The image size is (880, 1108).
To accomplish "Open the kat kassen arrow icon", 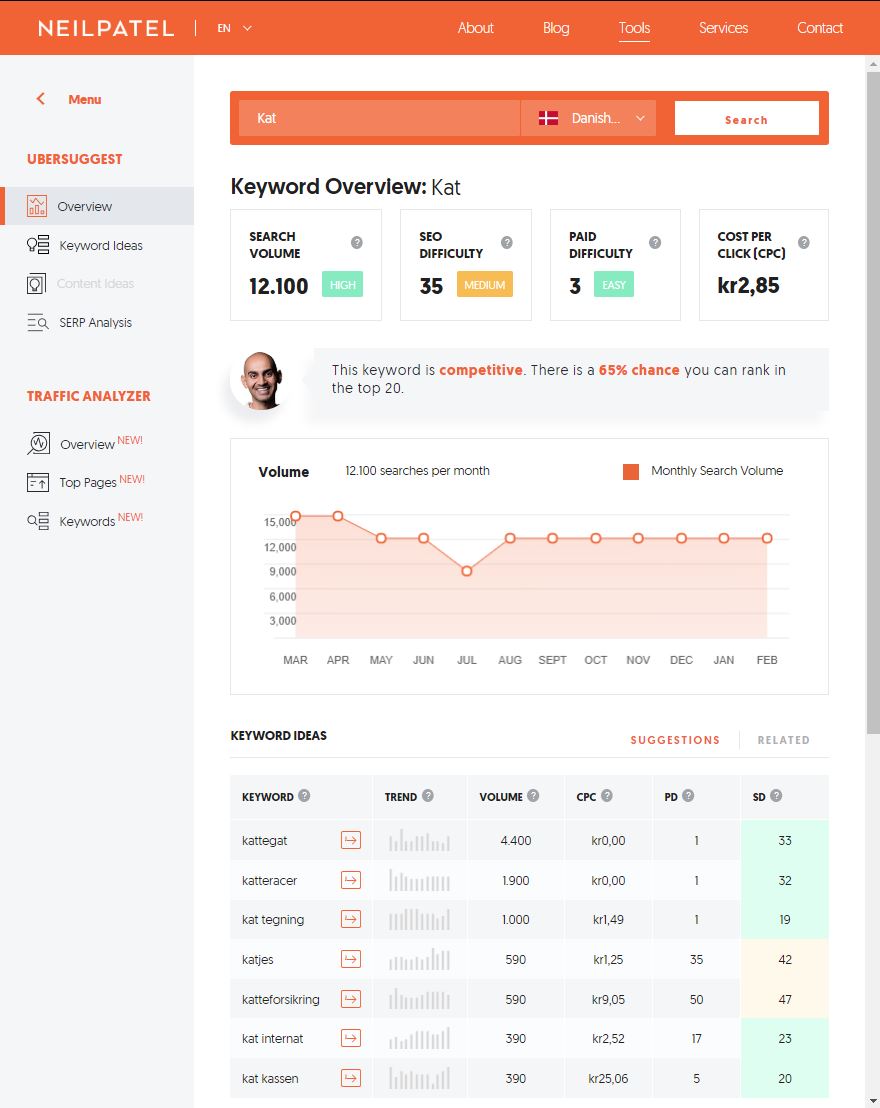I will click(x=351, y=1078).
